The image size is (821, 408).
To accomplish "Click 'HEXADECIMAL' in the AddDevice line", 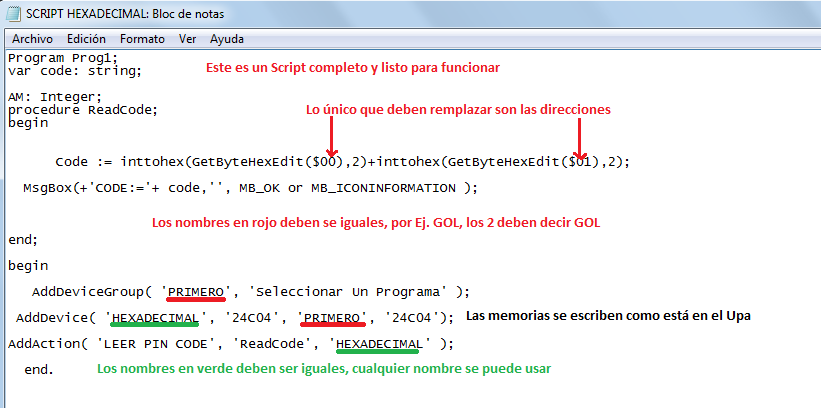I will [155, 317].
